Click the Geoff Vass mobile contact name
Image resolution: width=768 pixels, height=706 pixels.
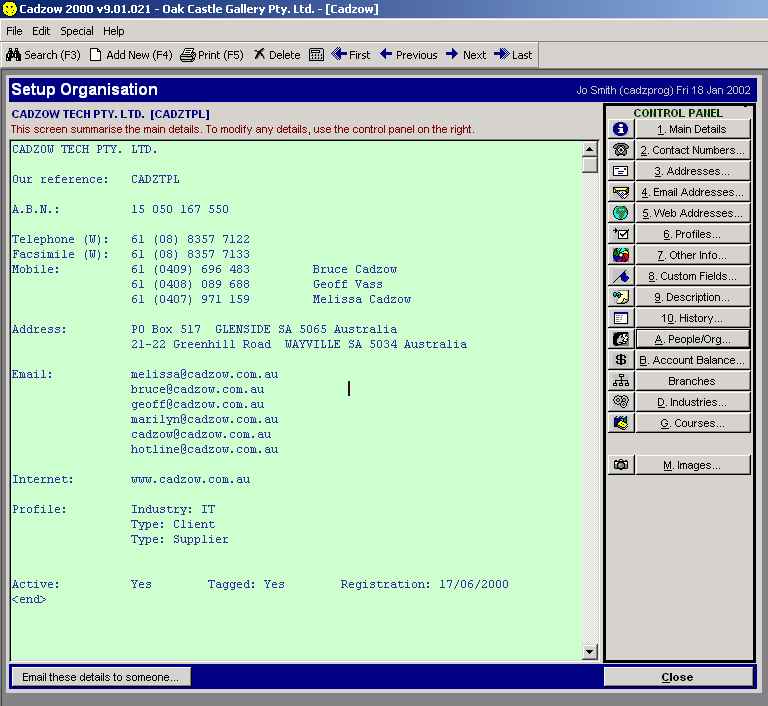click(348, 284)
